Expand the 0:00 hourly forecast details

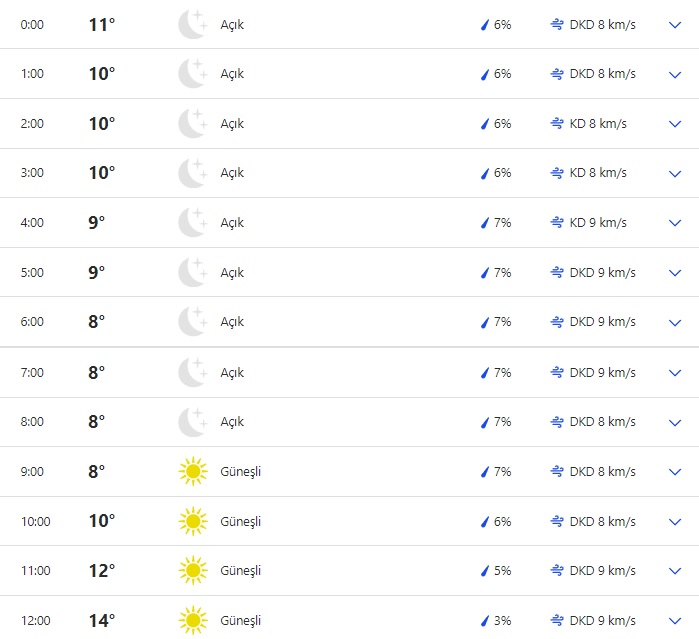[x=674, y=24]
